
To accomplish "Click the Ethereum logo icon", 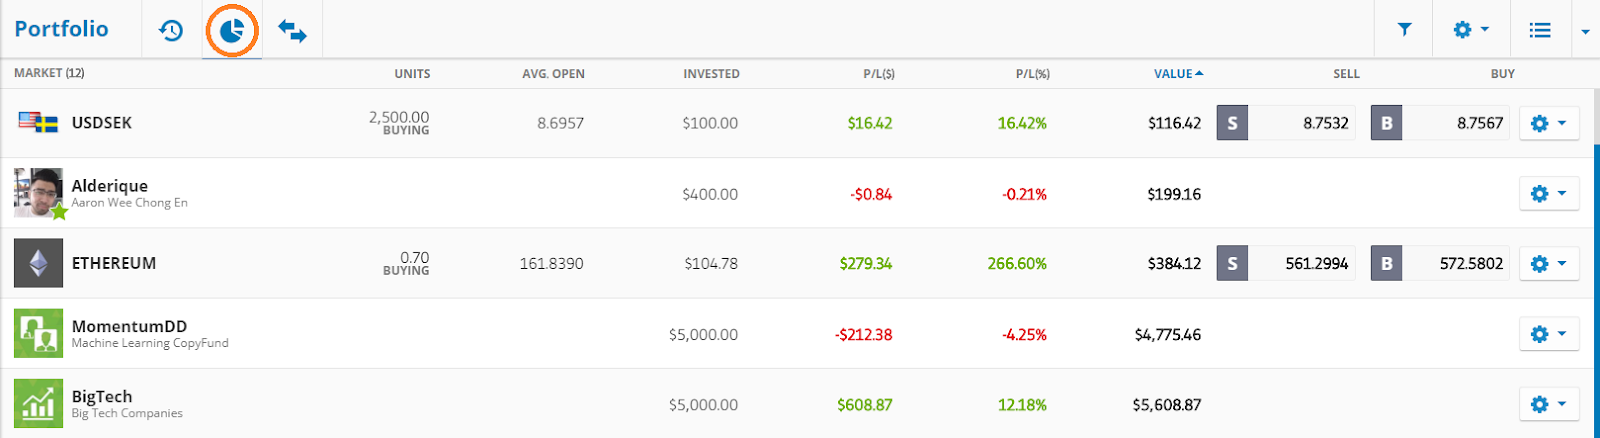I will pos(38,263).
